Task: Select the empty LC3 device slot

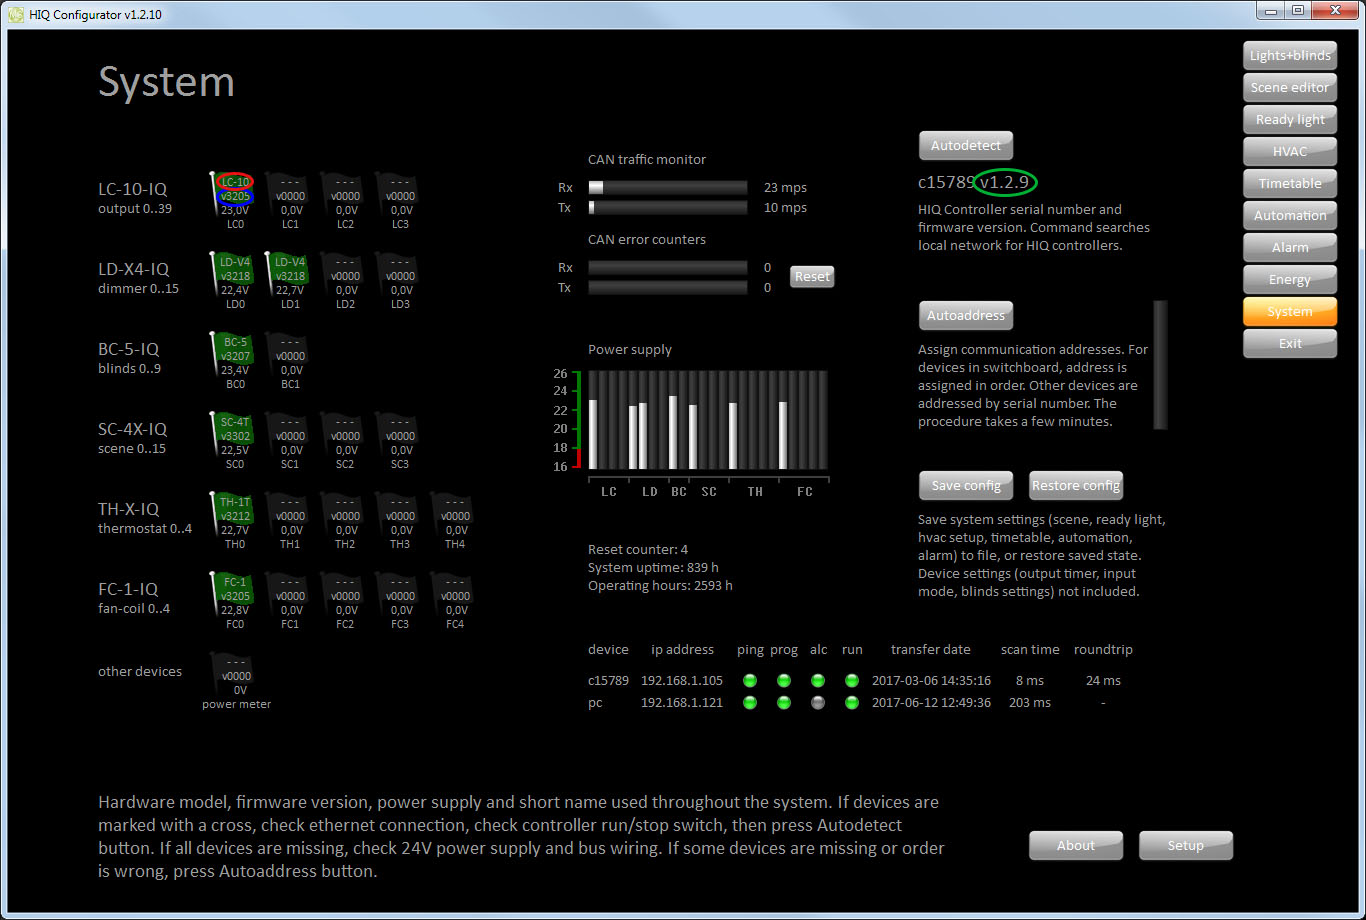Action: pyautogui.click(x=399, y=194)
